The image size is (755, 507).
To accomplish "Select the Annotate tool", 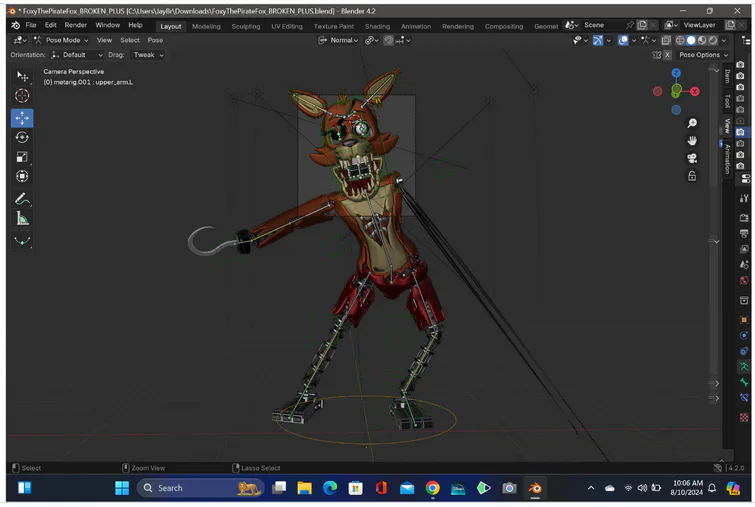I will 22,198.
